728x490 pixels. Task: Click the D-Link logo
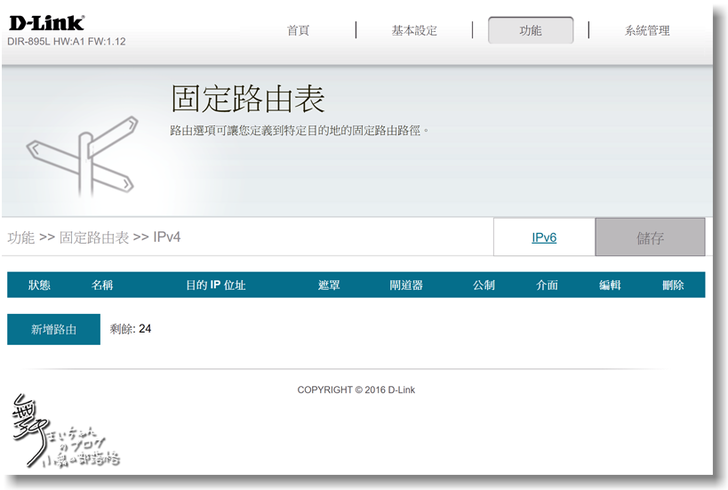click(x=46, y=22)
